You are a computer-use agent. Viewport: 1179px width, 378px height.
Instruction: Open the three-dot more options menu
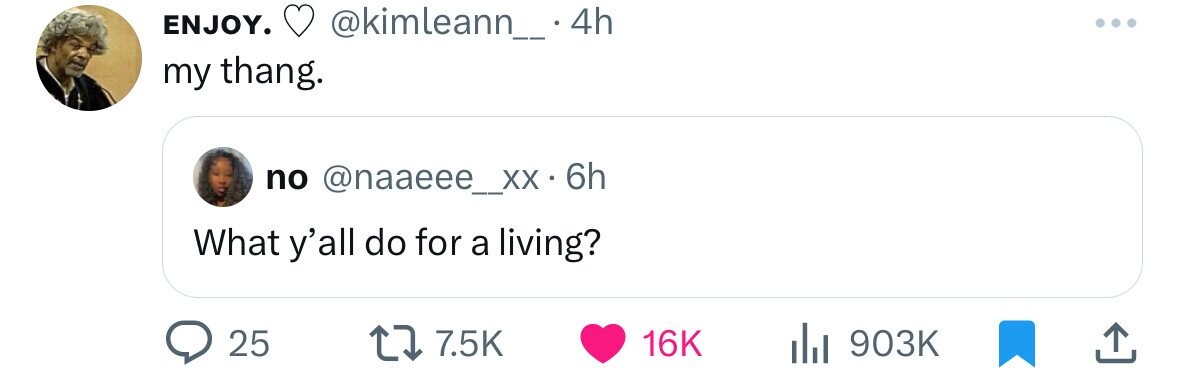click(x=1116, y=23)
